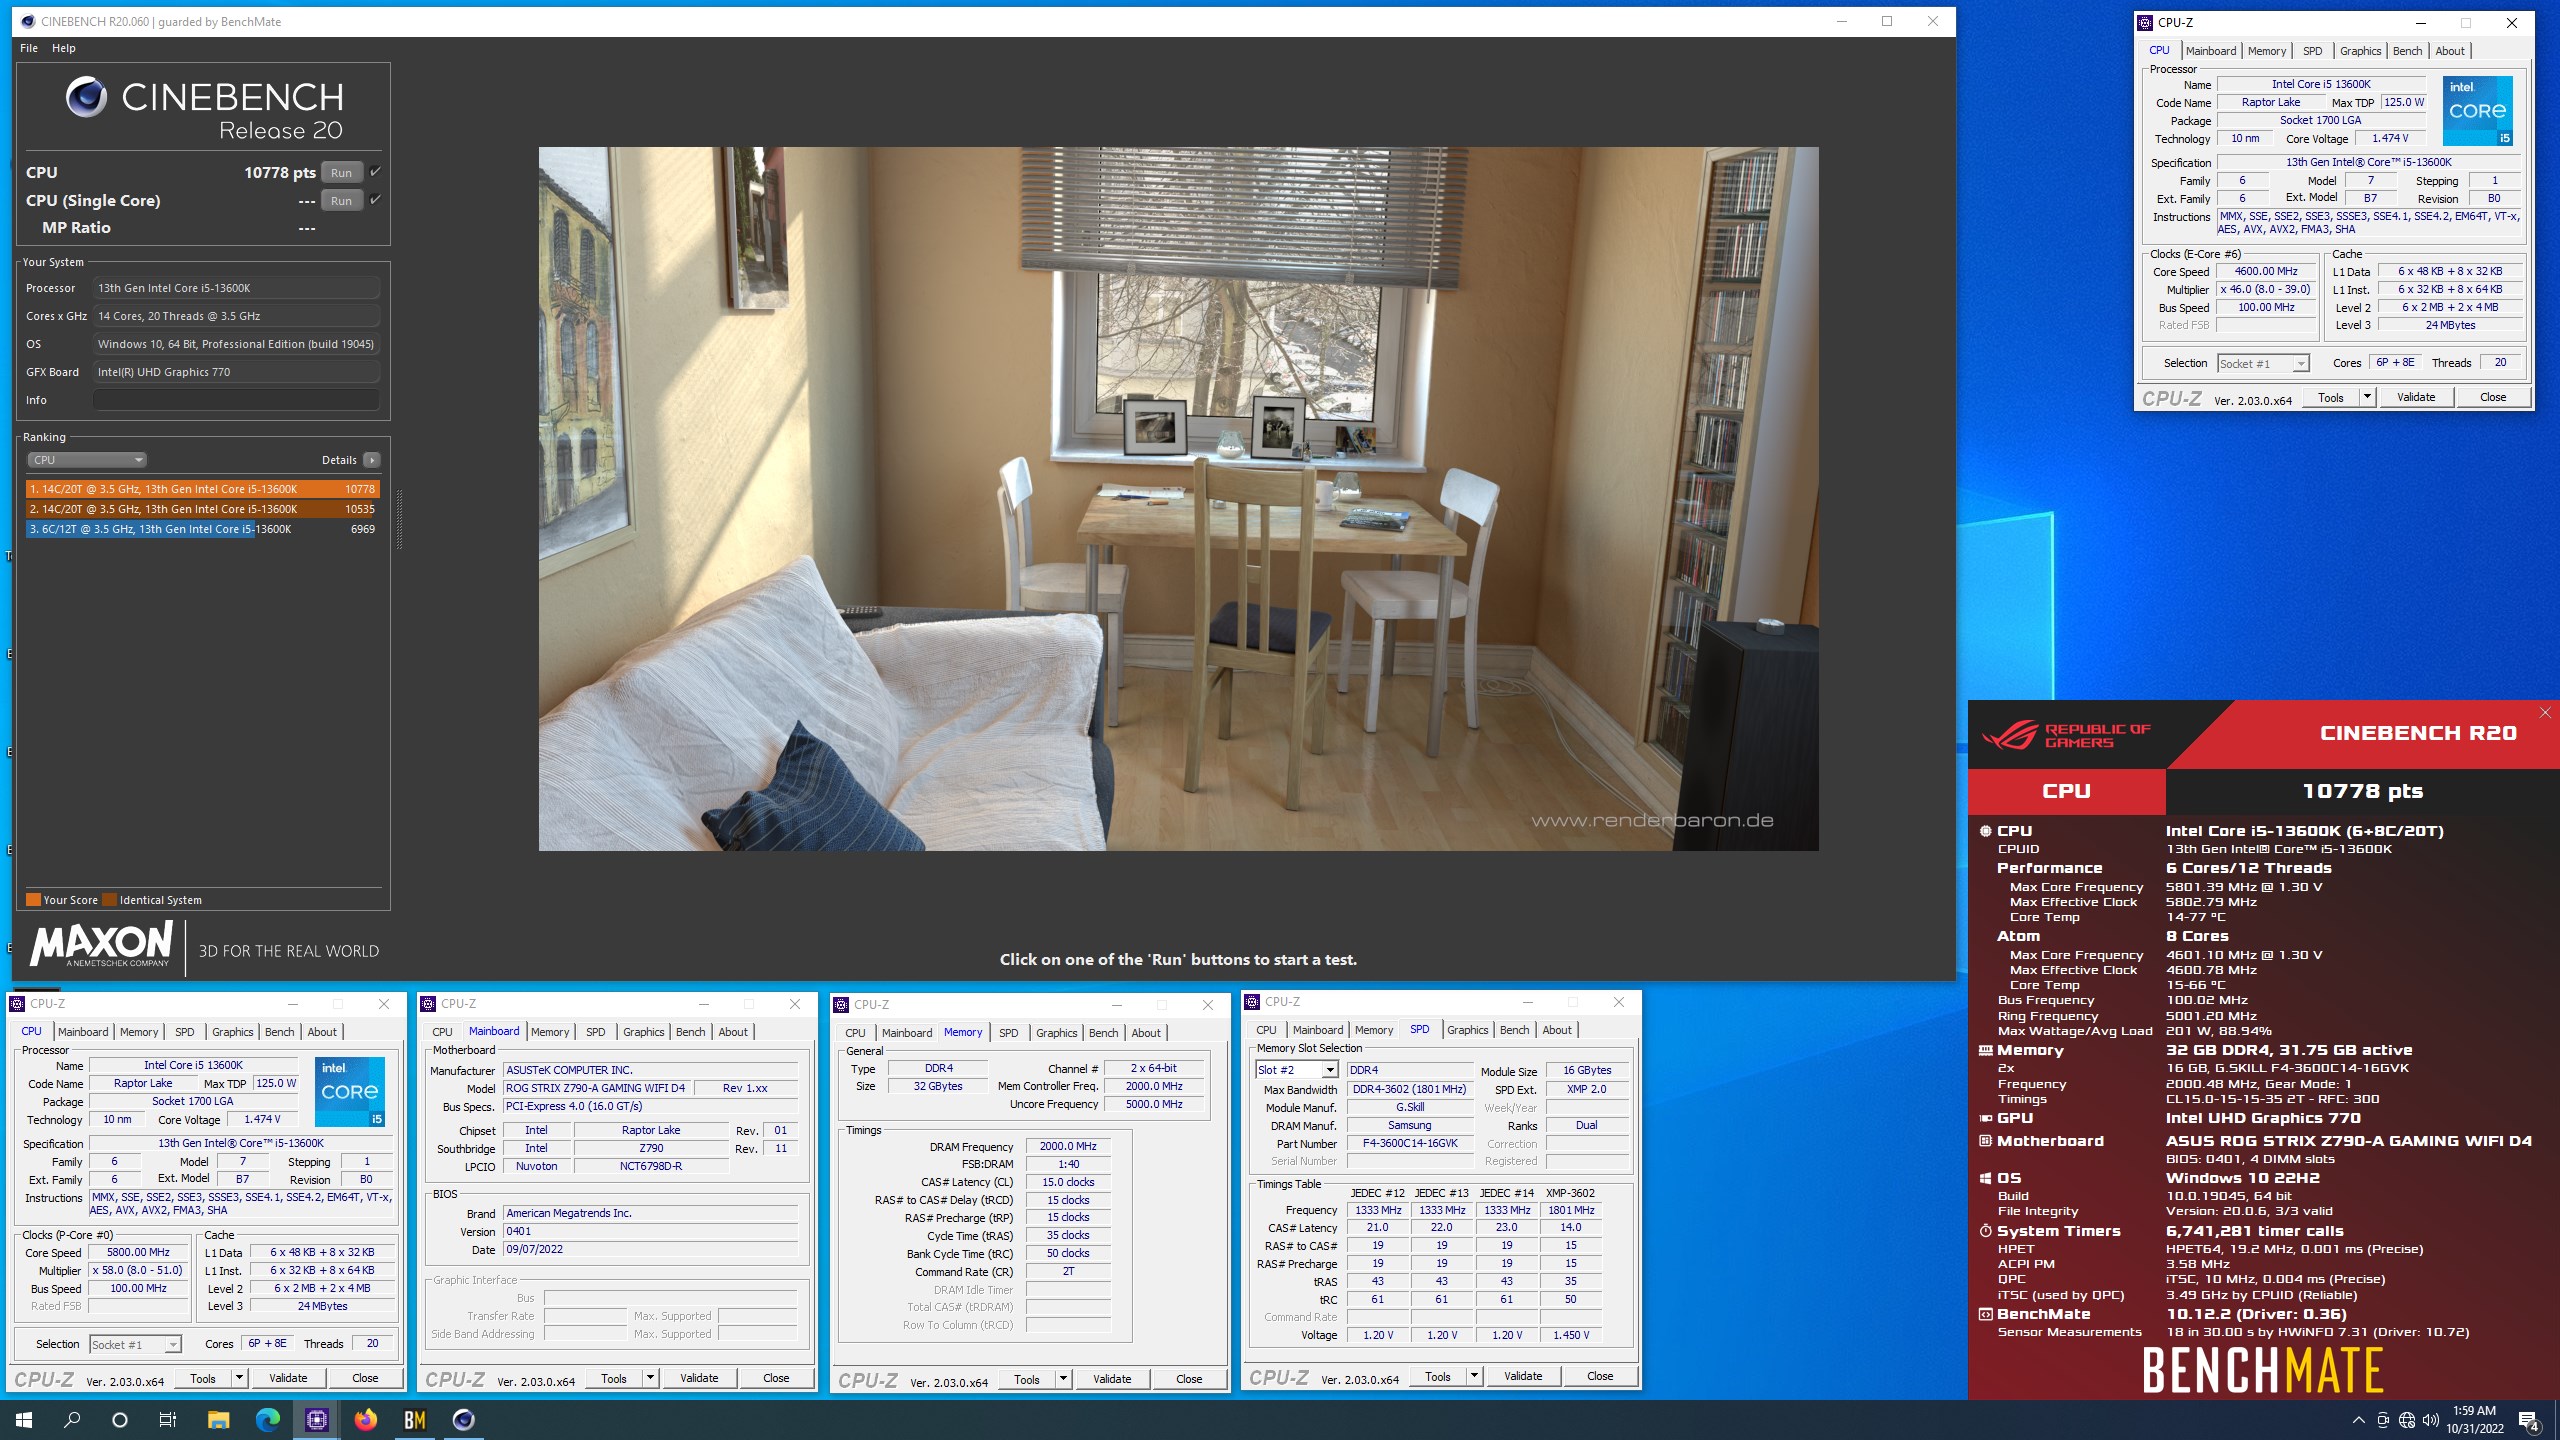Open Task View on taskbar
Image resolution: width=2560 pixels, height=1440 pixels.
168,1420
